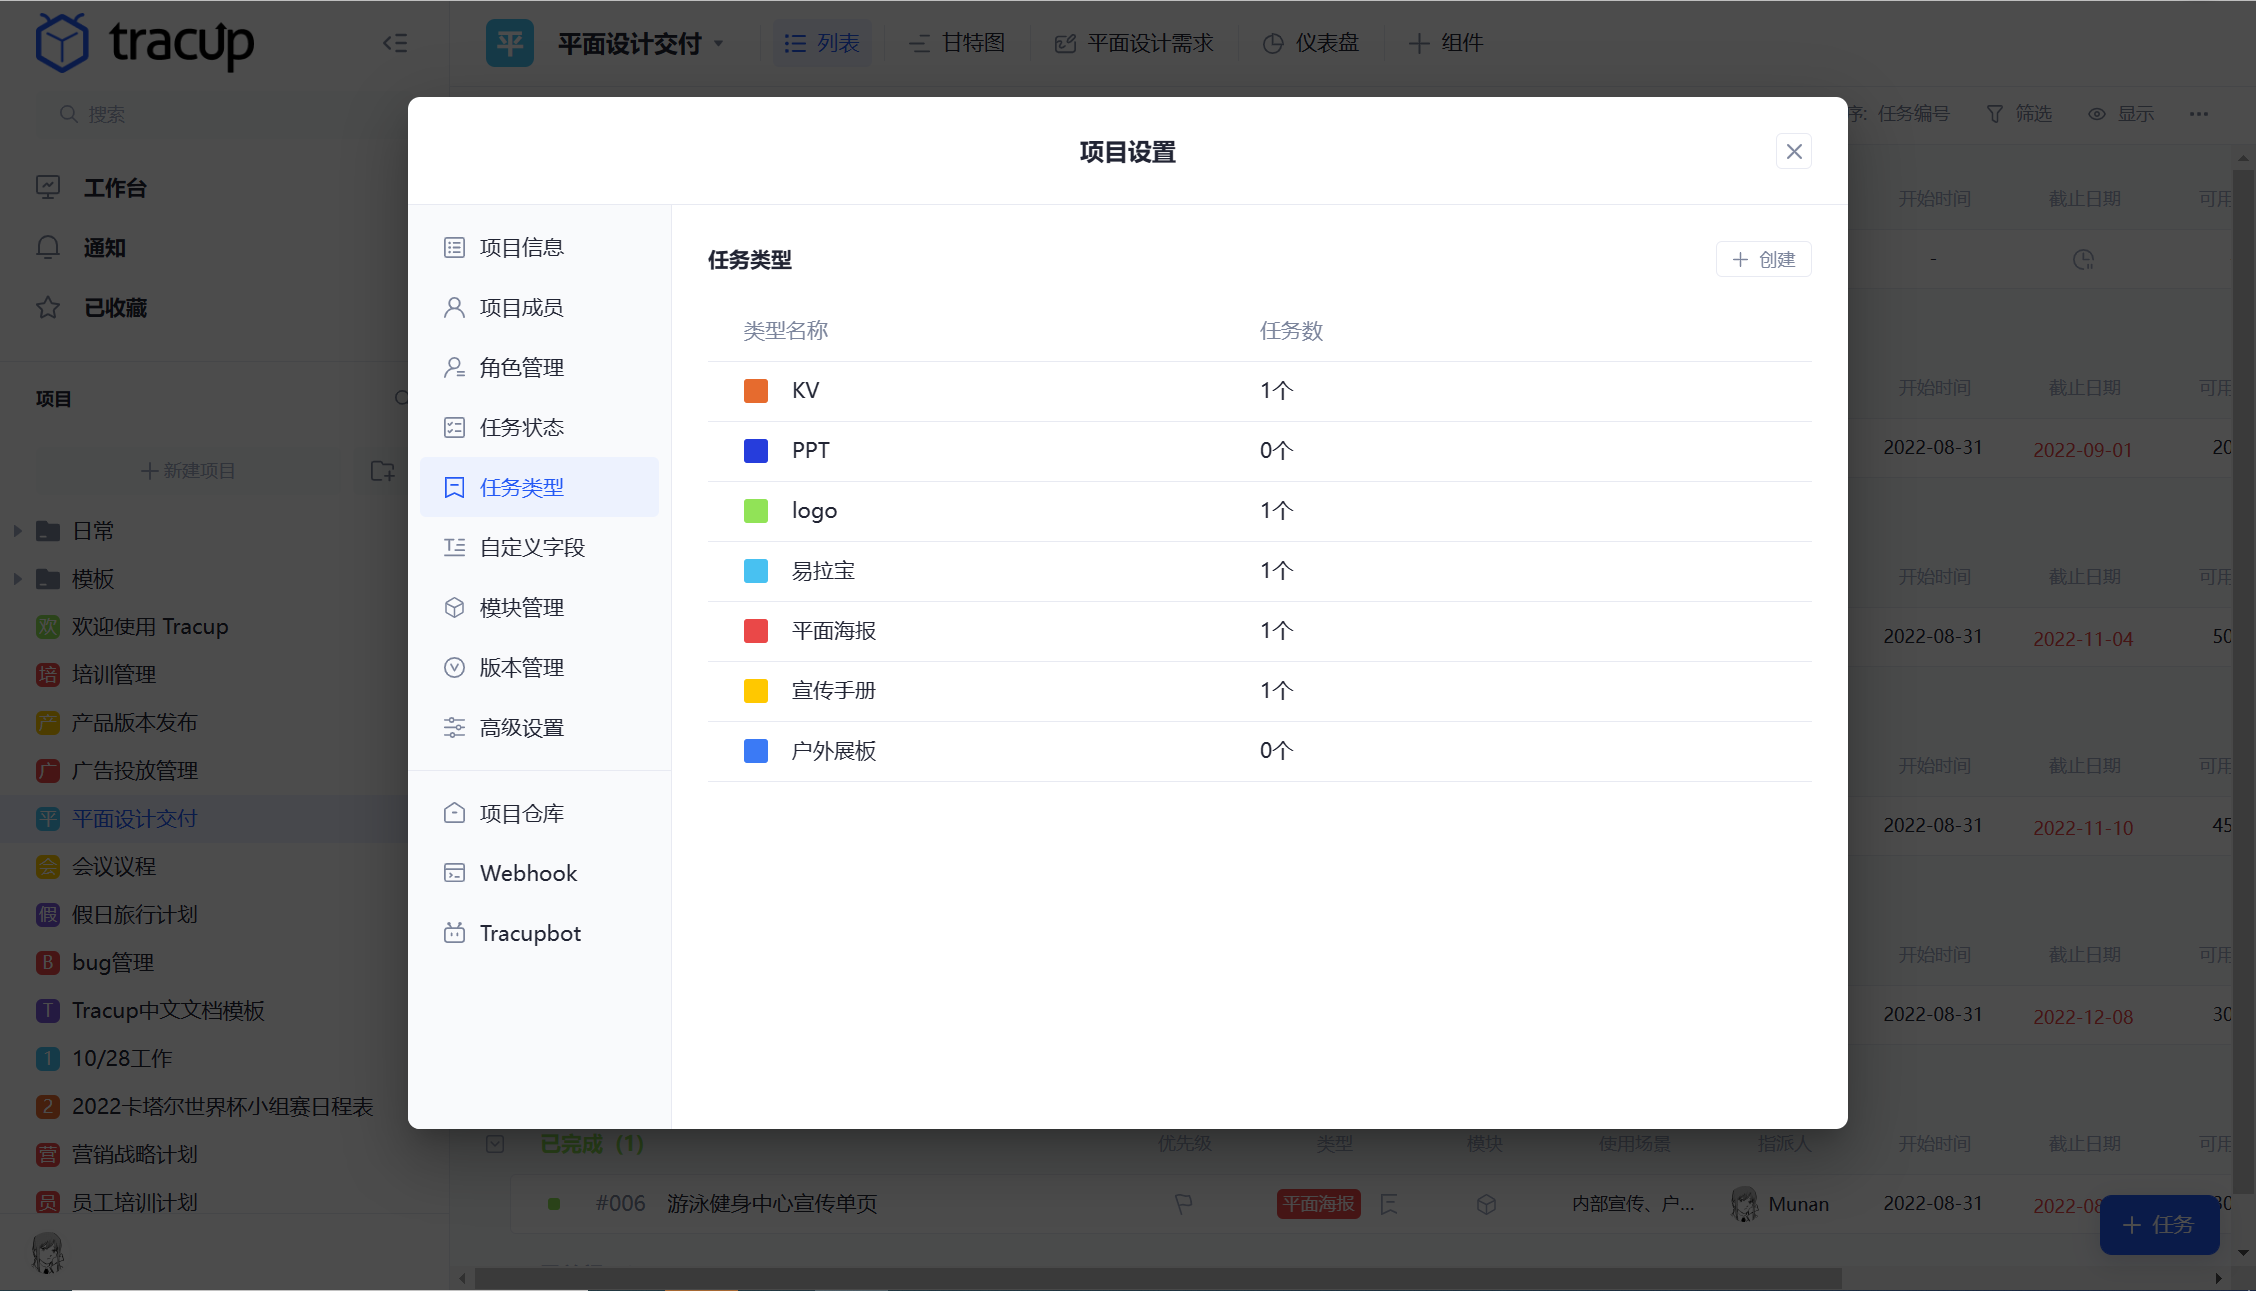Viewport: 2256px width, 1291px height.
Task: Click the sidebar collapse arrow icon
Action: point(395,43)
